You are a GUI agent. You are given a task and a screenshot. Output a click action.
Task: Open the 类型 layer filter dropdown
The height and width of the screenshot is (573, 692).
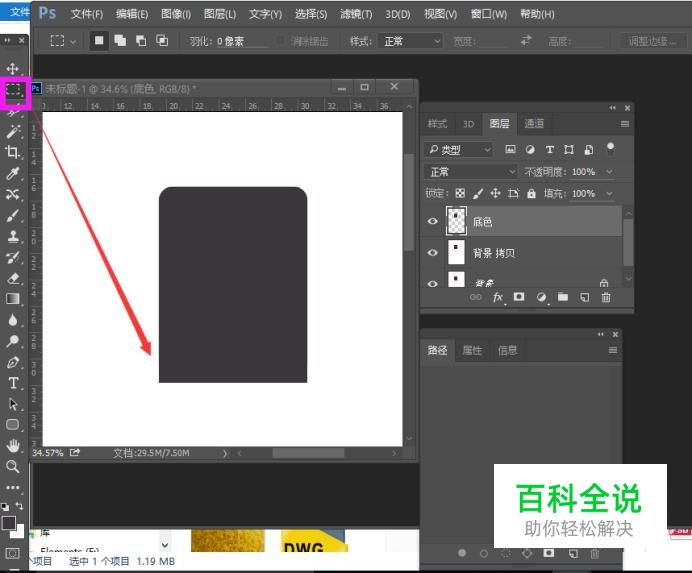point(459,150)
